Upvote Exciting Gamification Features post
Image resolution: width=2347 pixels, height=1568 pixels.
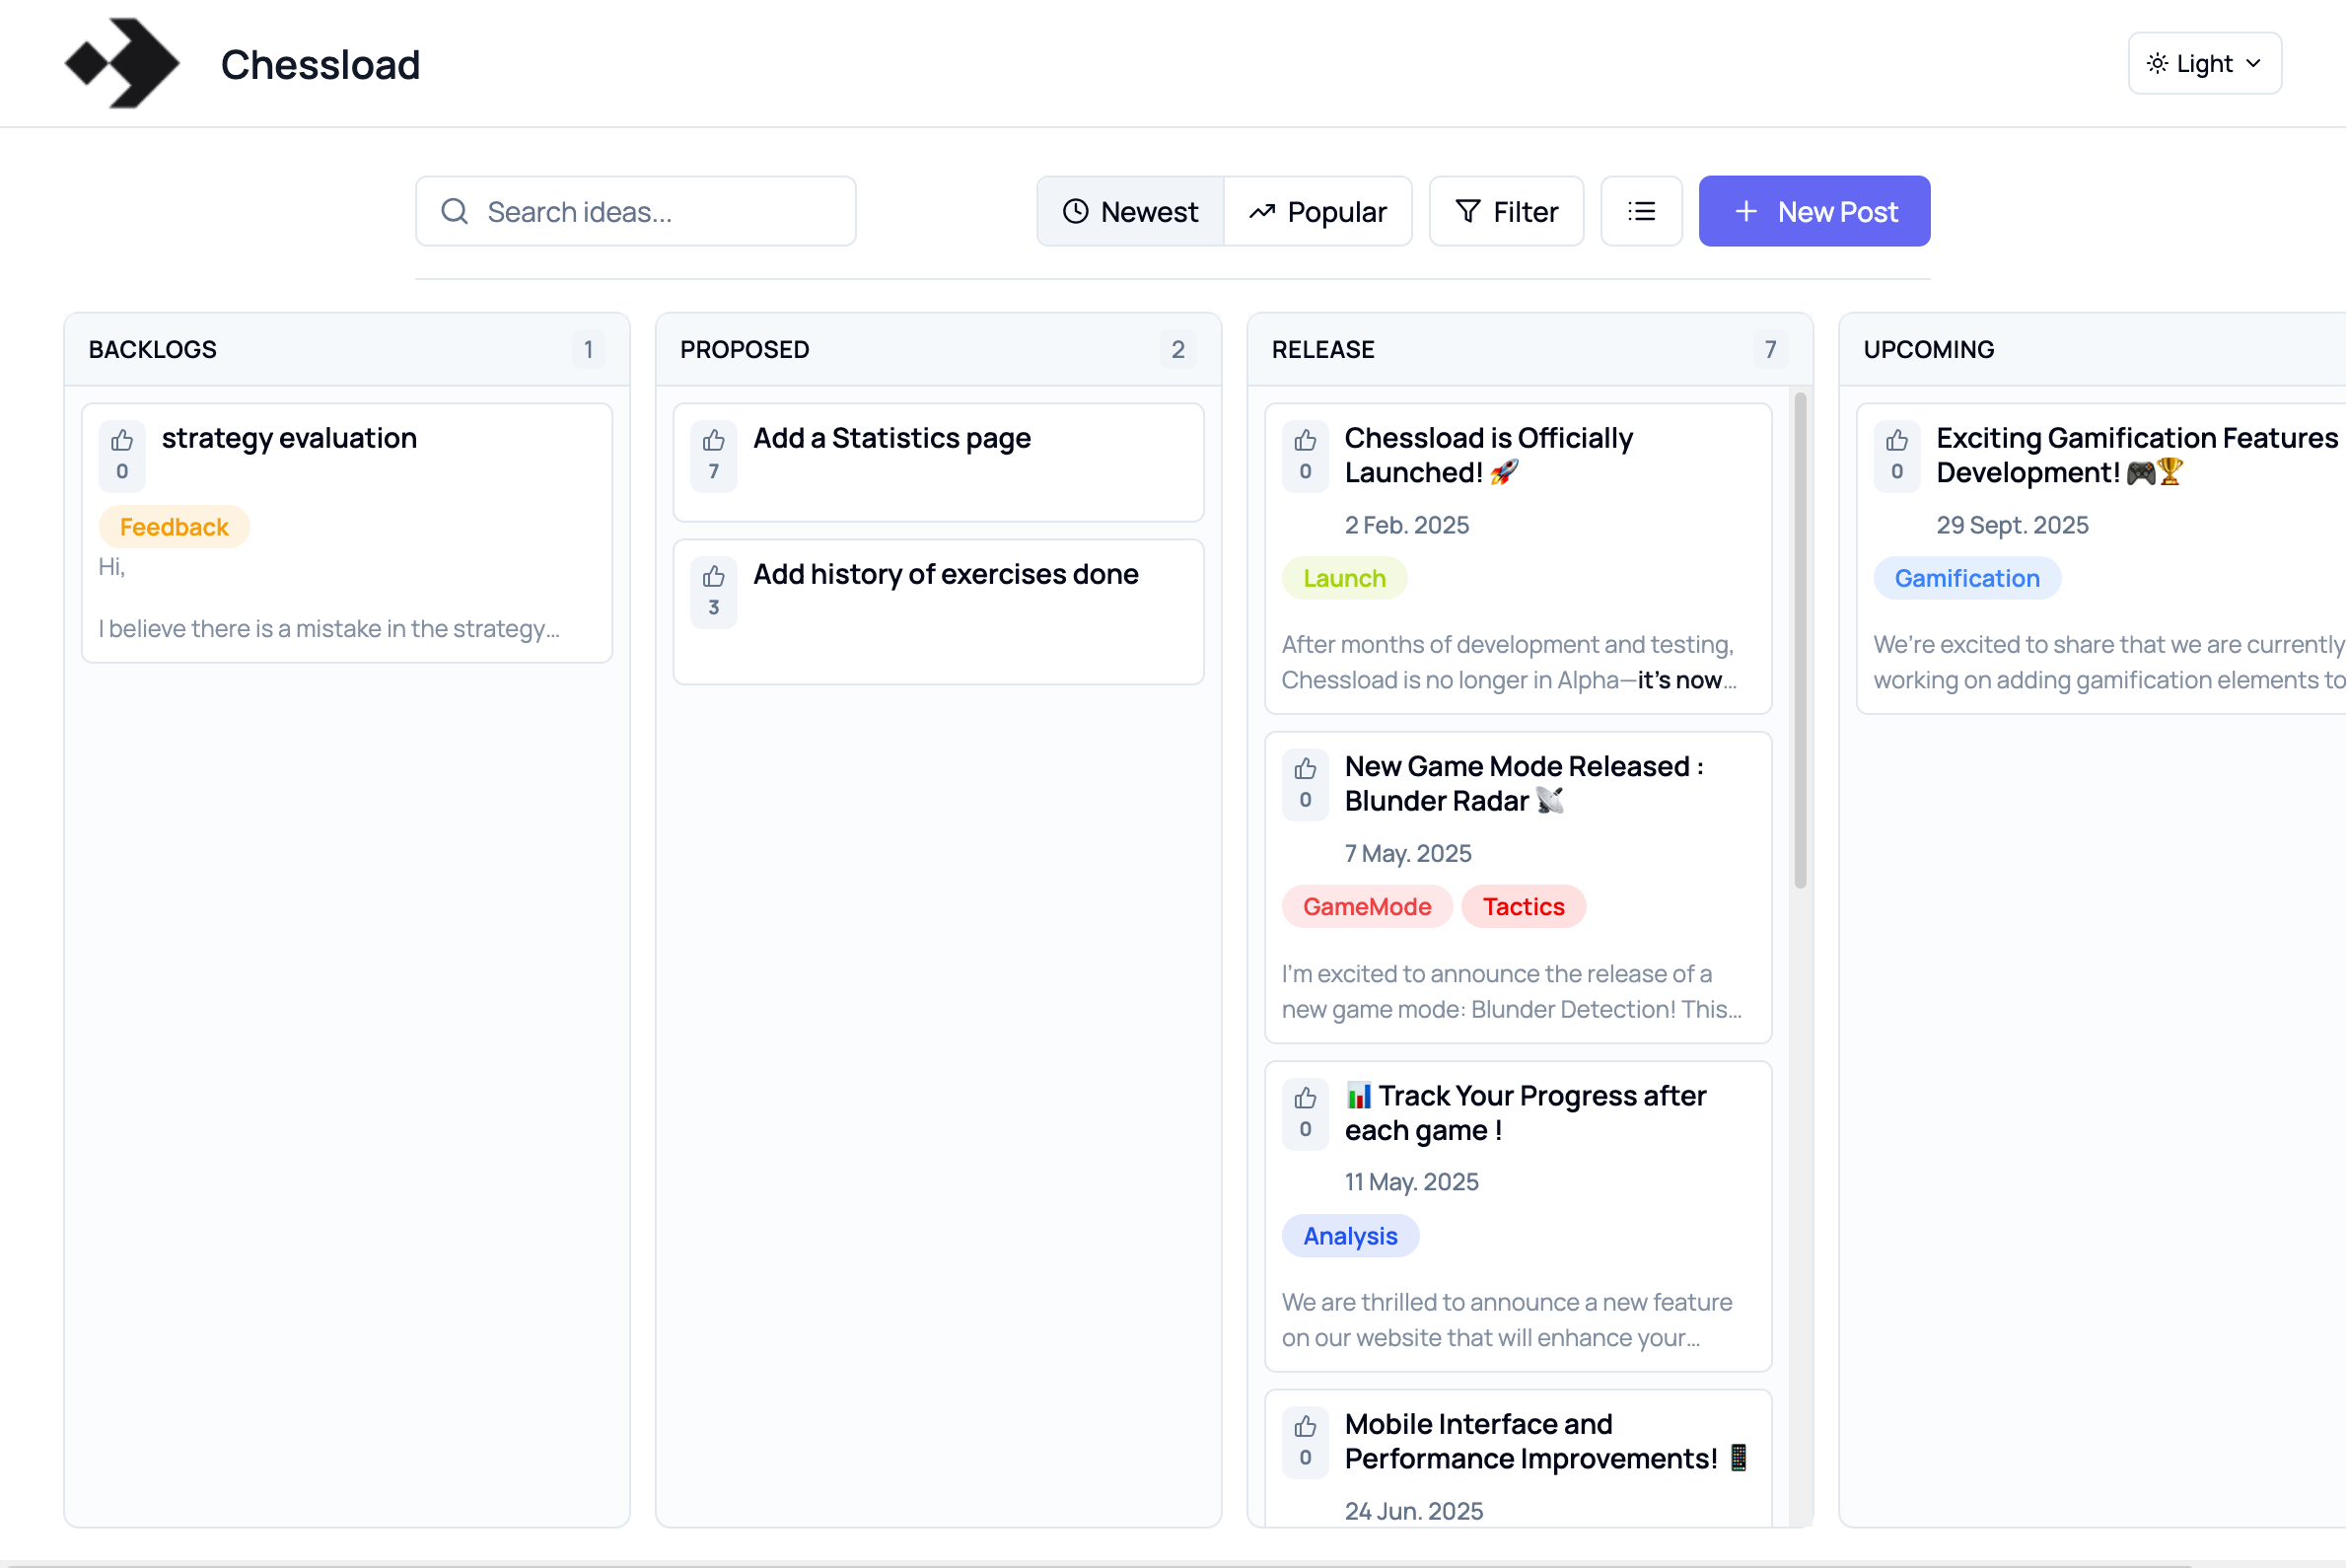pos(1897,455)
